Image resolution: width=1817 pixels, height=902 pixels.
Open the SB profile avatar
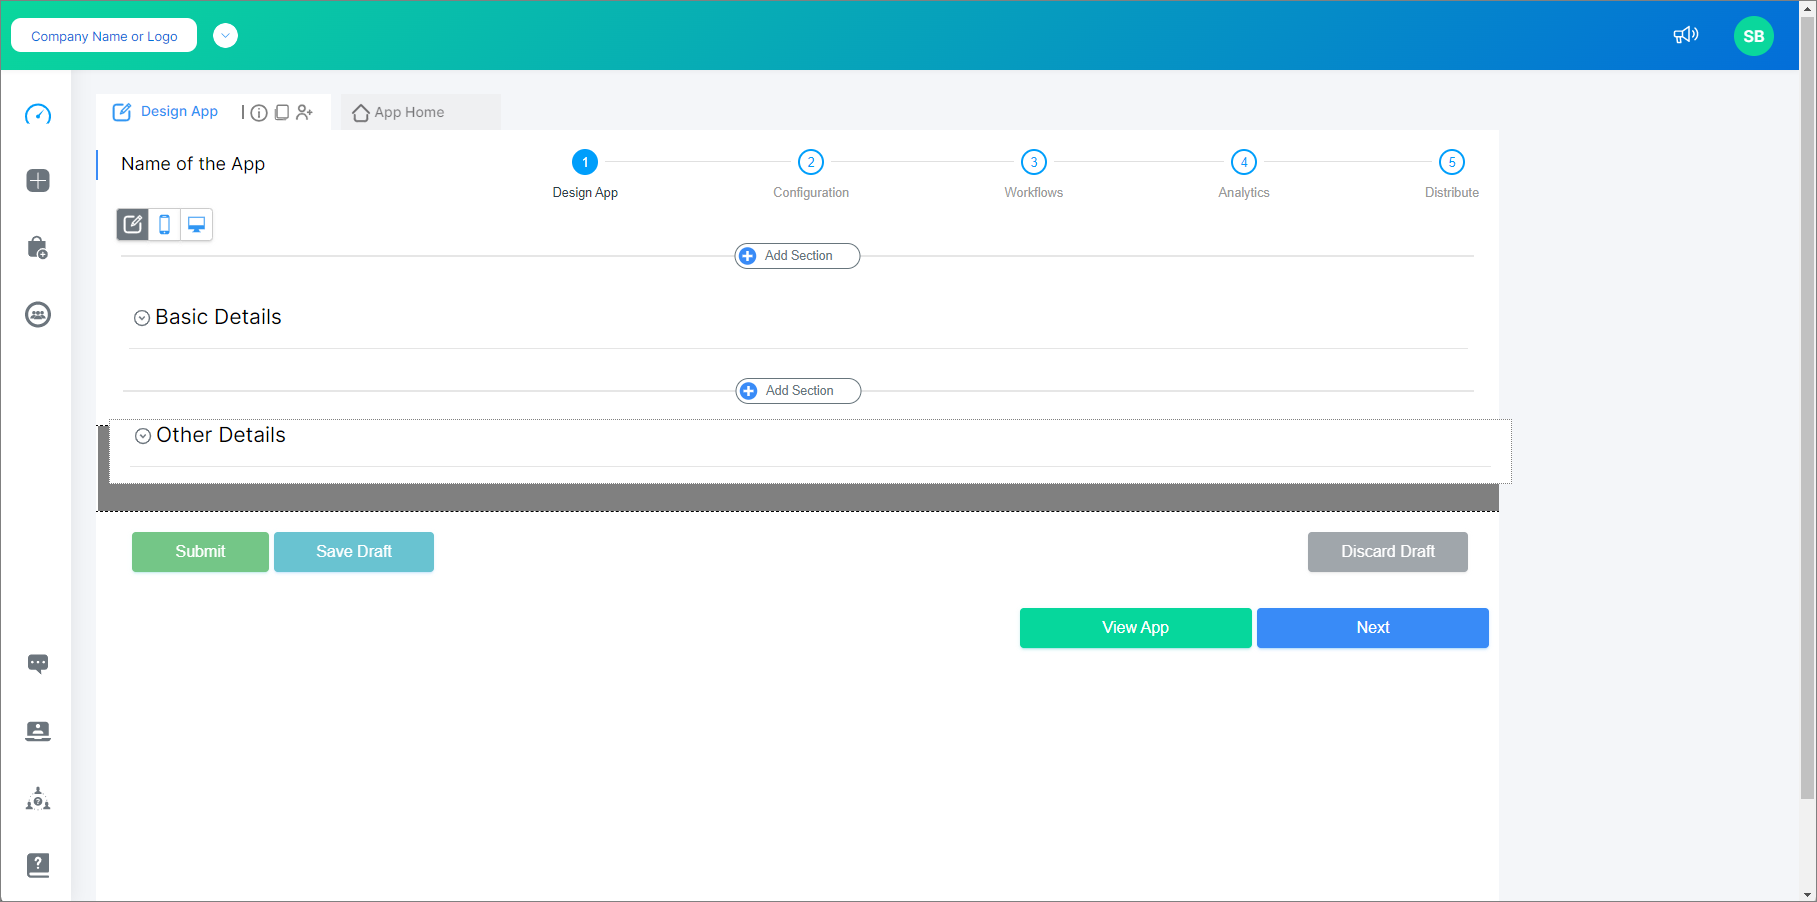click(x=1753, y=35)
